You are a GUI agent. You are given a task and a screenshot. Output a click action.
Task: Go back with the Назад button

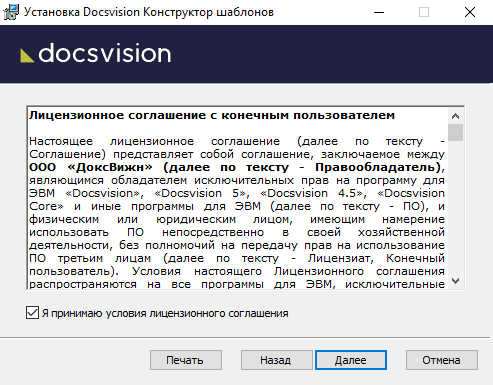276,360
